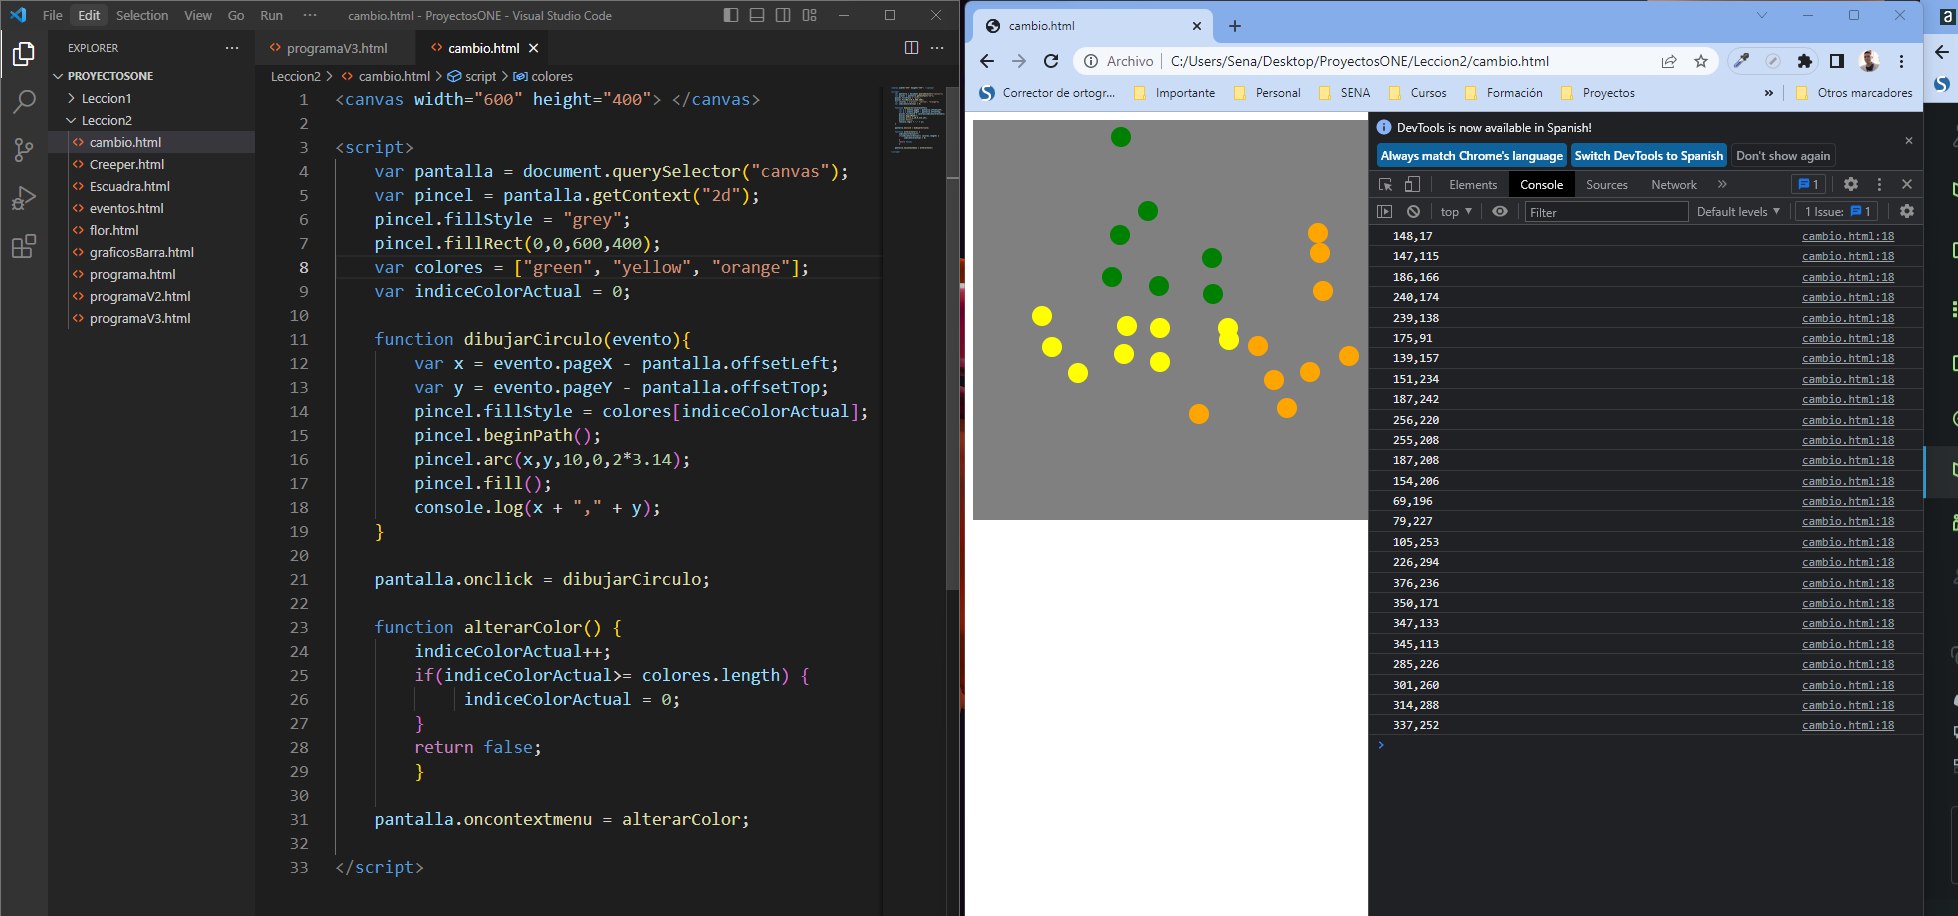The height and width of the screenshot is (916, 1958).
Task: Open Chrome profile avatar
Action: pos(1869,61)
